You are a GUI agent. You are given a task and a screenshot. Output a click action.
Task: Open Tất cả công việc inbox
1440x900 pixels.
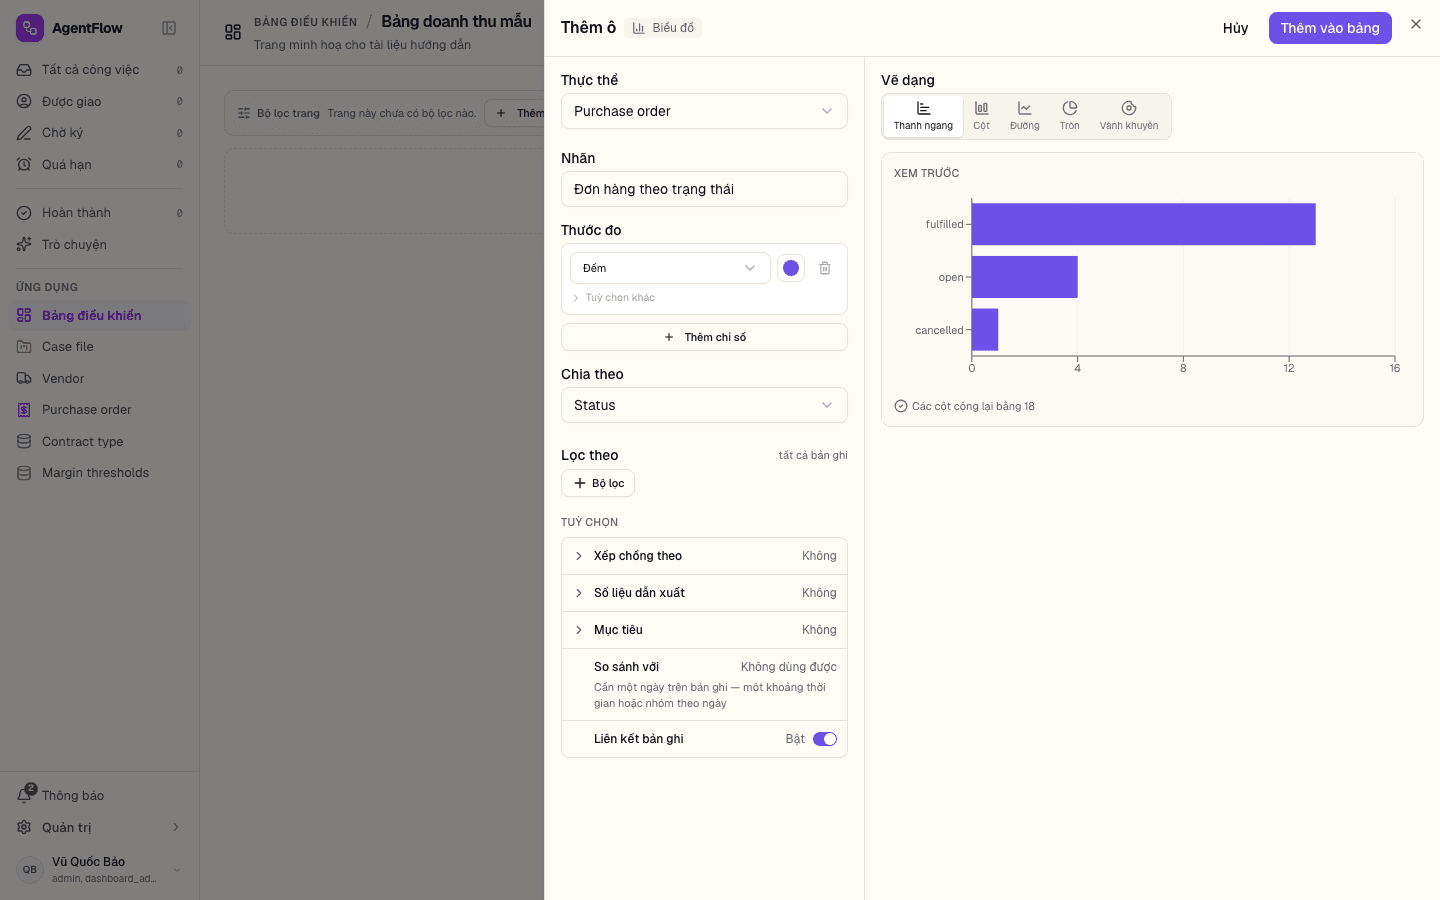click(x=100, y=70)
